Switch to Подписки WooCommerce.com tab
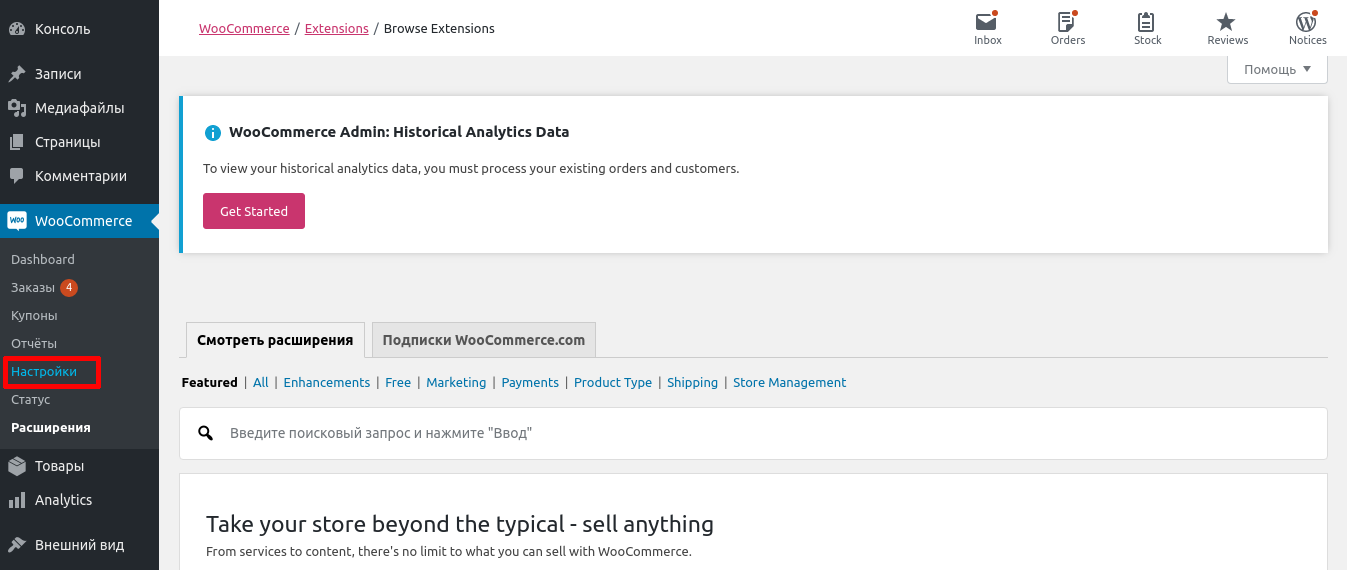Screen dimensions: 1347x570 (483, 340)
